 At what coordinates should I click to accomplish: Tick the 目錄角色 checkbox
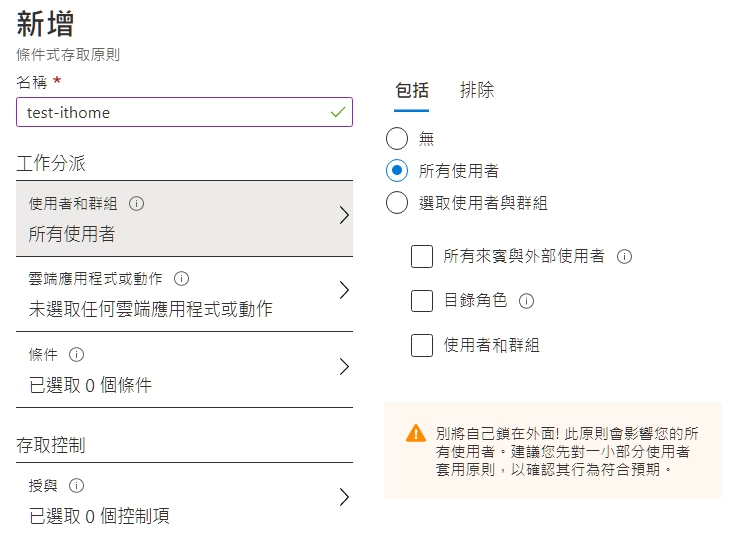(422, 300)
